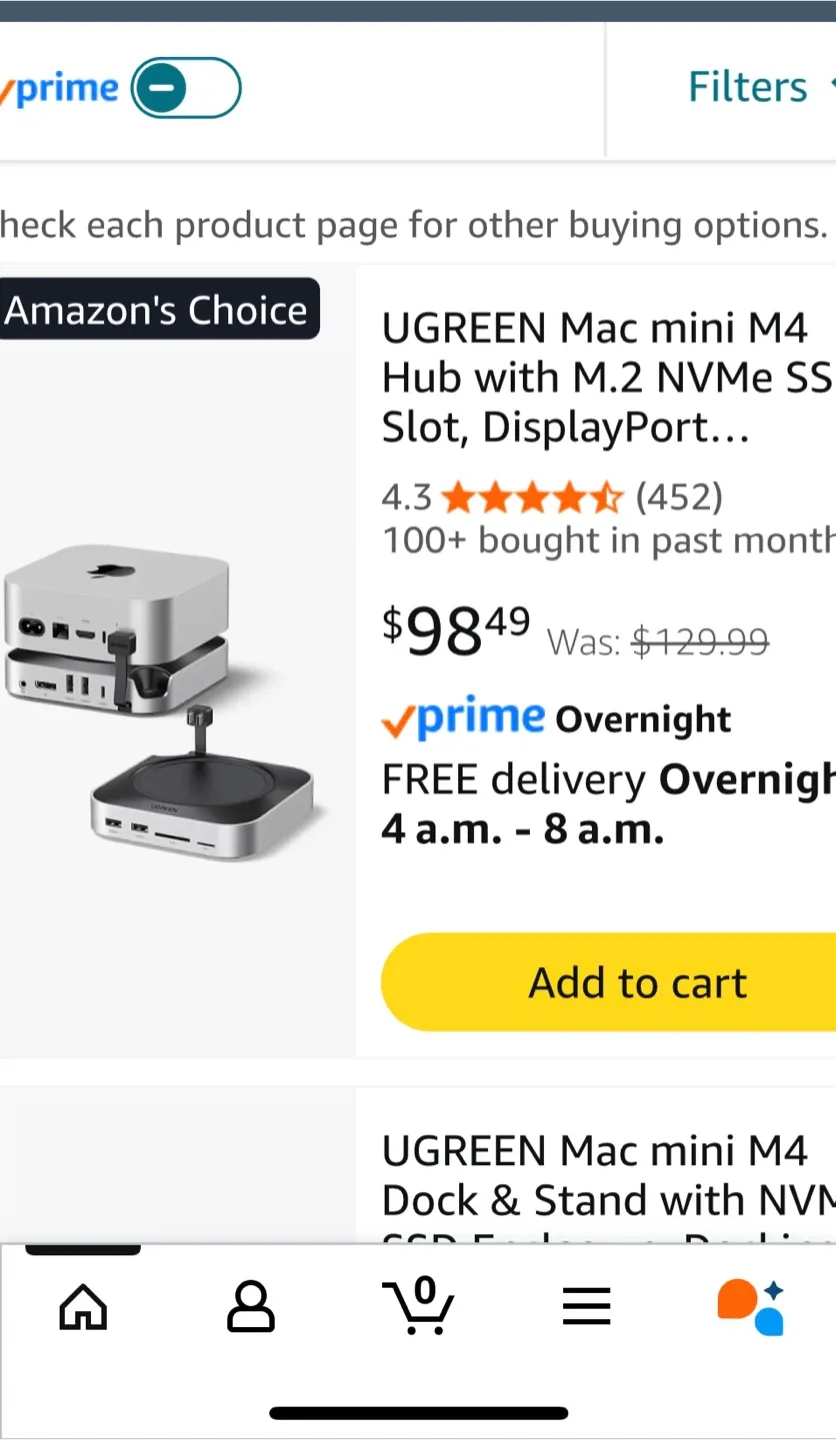Tap the FREE delivery Overnight text
836x1440 pixels.
pyautogui.click(x=608, y=780)
